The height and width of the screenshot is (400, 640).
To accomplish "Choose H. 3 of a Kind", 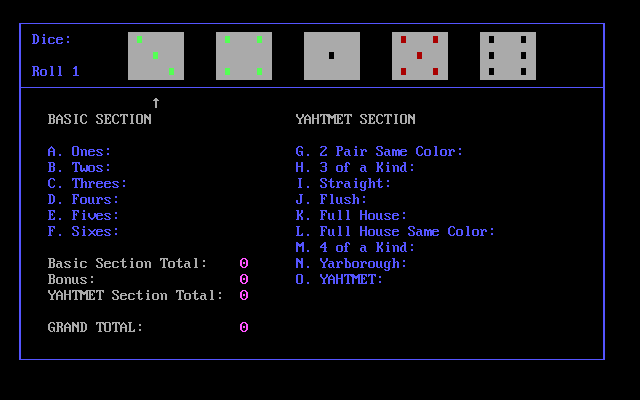I will click(x=355, y=168).
